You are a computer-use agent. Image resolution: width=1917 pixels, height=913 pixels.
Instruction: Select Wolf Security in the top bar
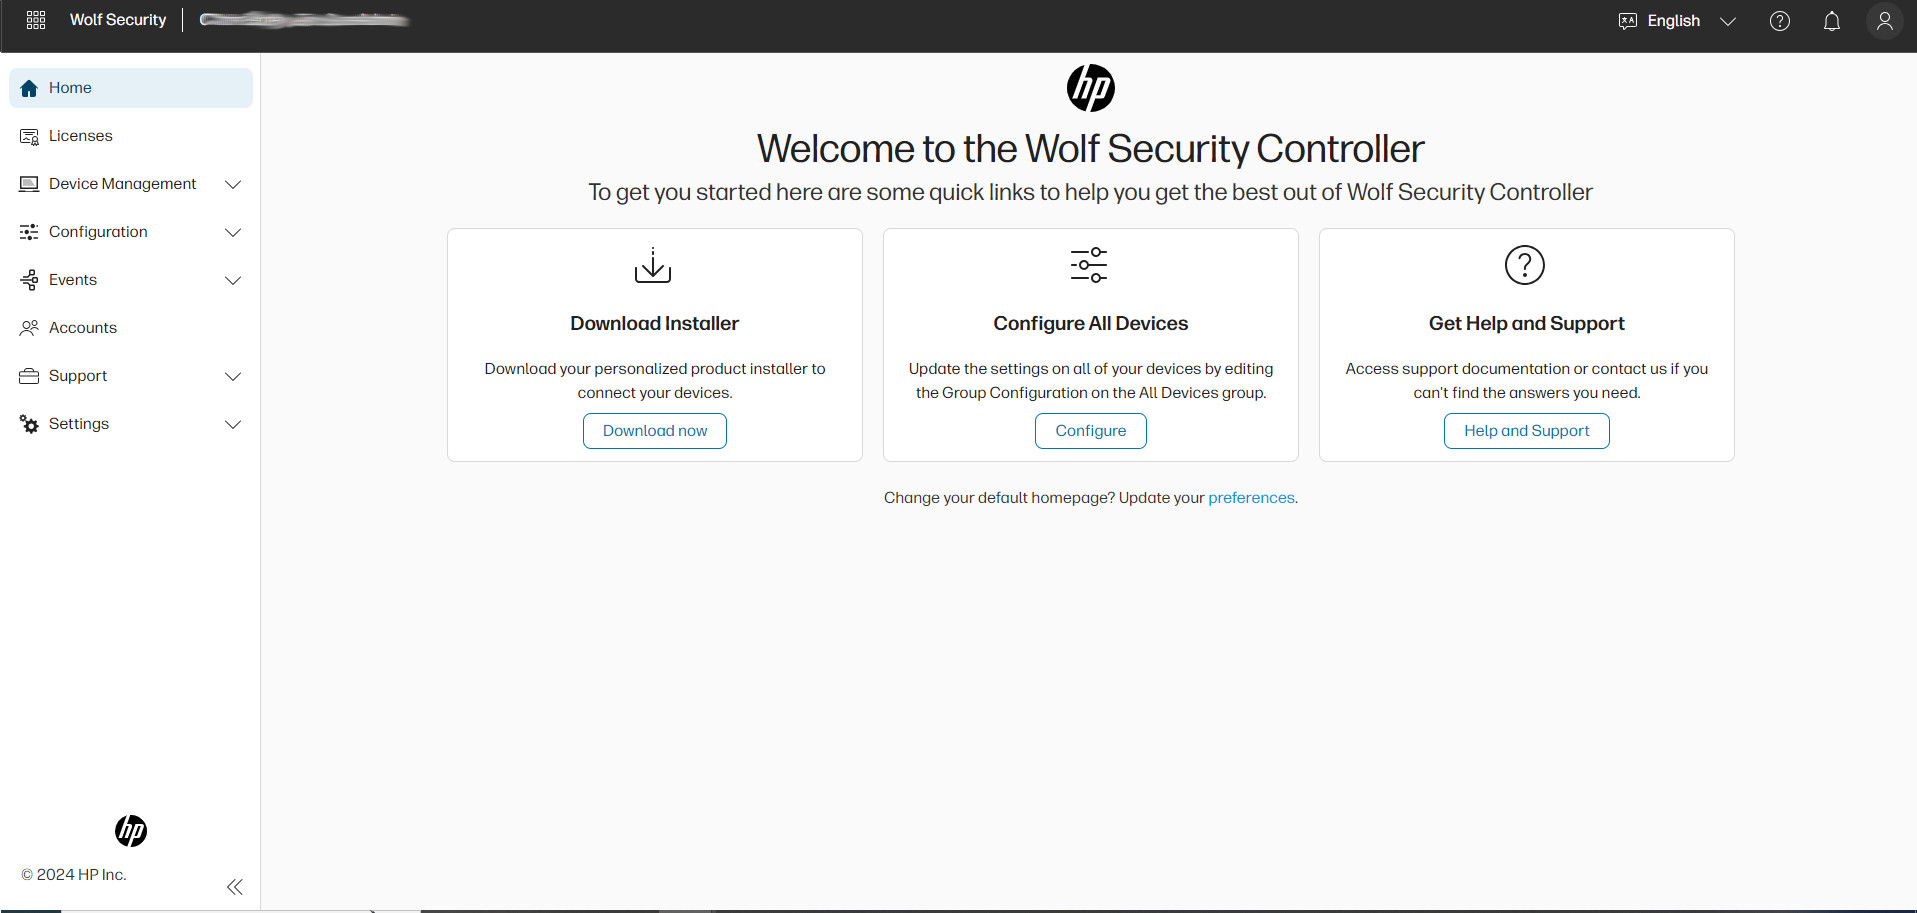pos(117,19)
